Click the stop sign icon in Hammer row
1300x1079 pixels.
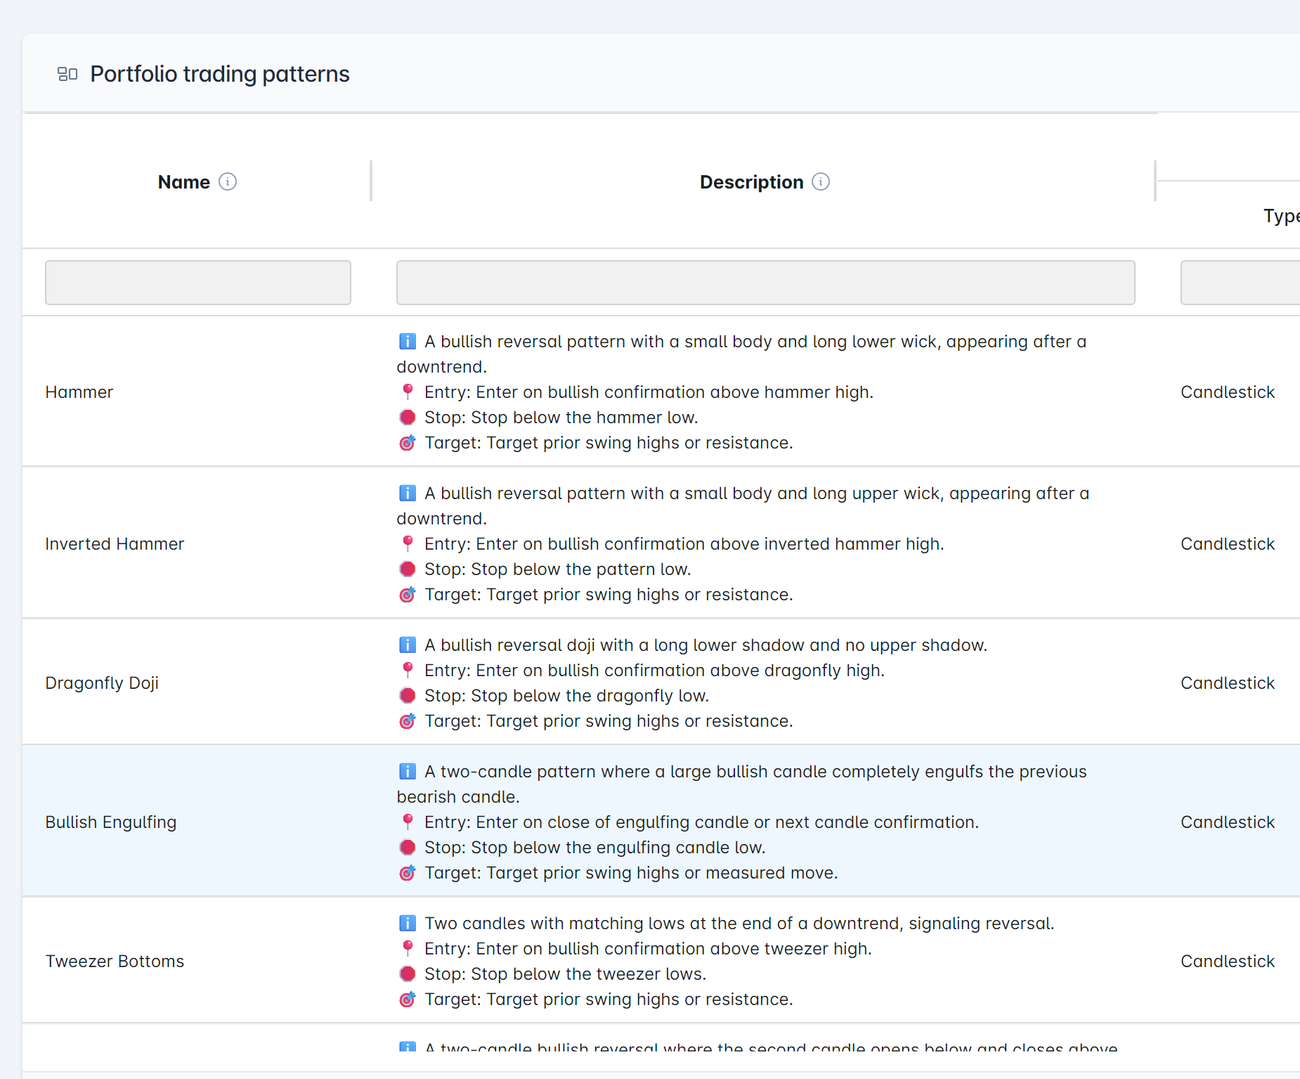407,418
